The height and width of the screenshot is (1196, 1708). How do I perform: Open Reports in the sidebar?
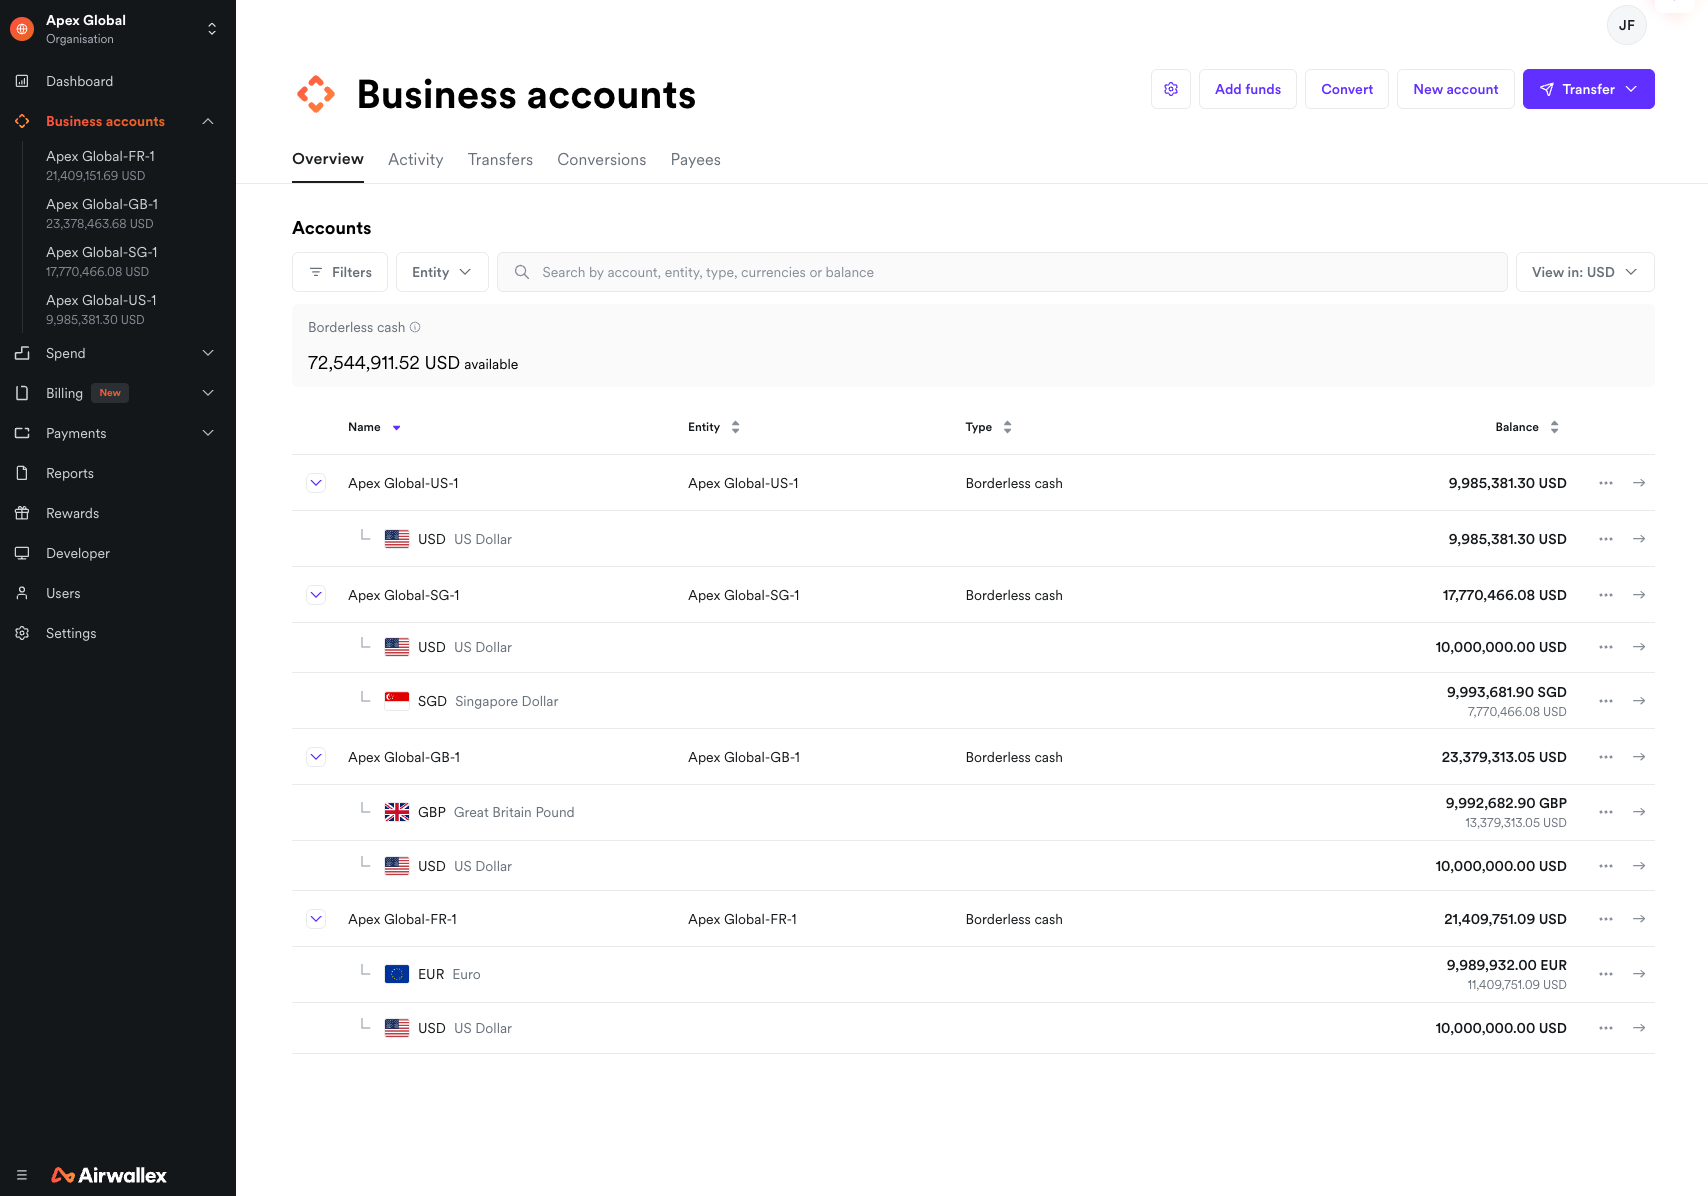(70, 473)
